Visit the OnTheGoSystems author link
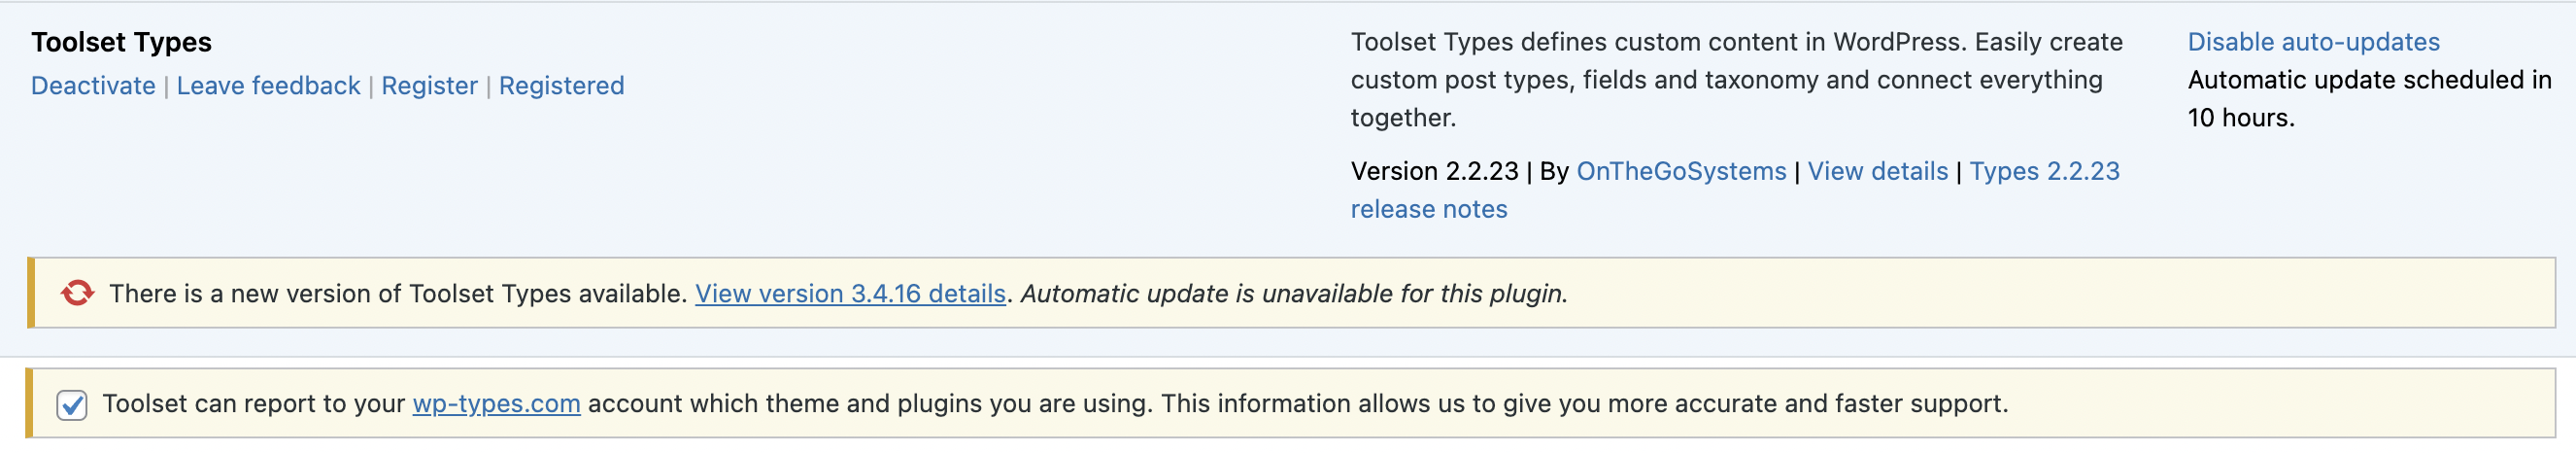2576x453 pixels. click(1680, 172)
